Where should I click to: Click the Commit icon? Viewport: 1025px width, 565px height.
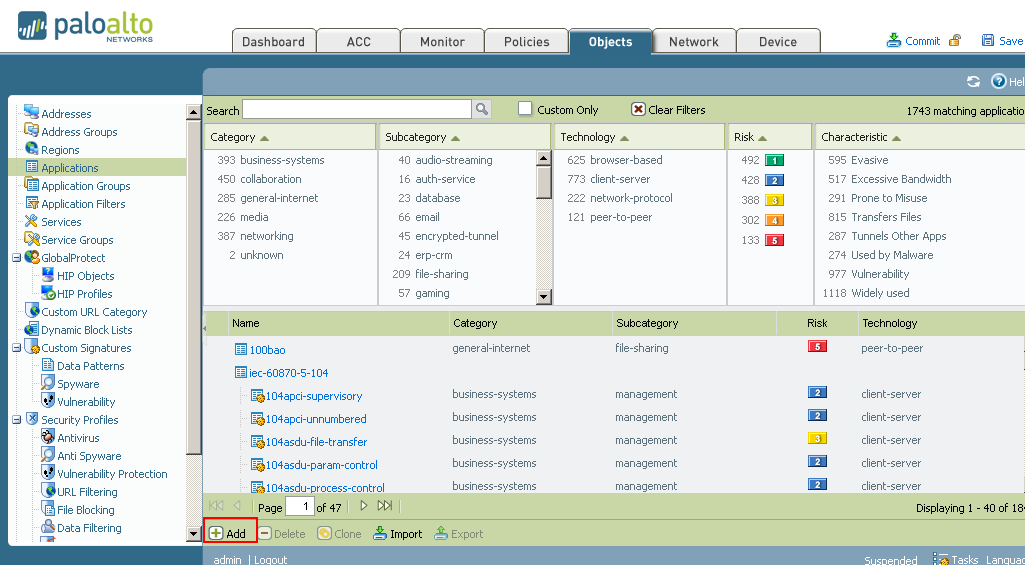[x=894, y=41]
